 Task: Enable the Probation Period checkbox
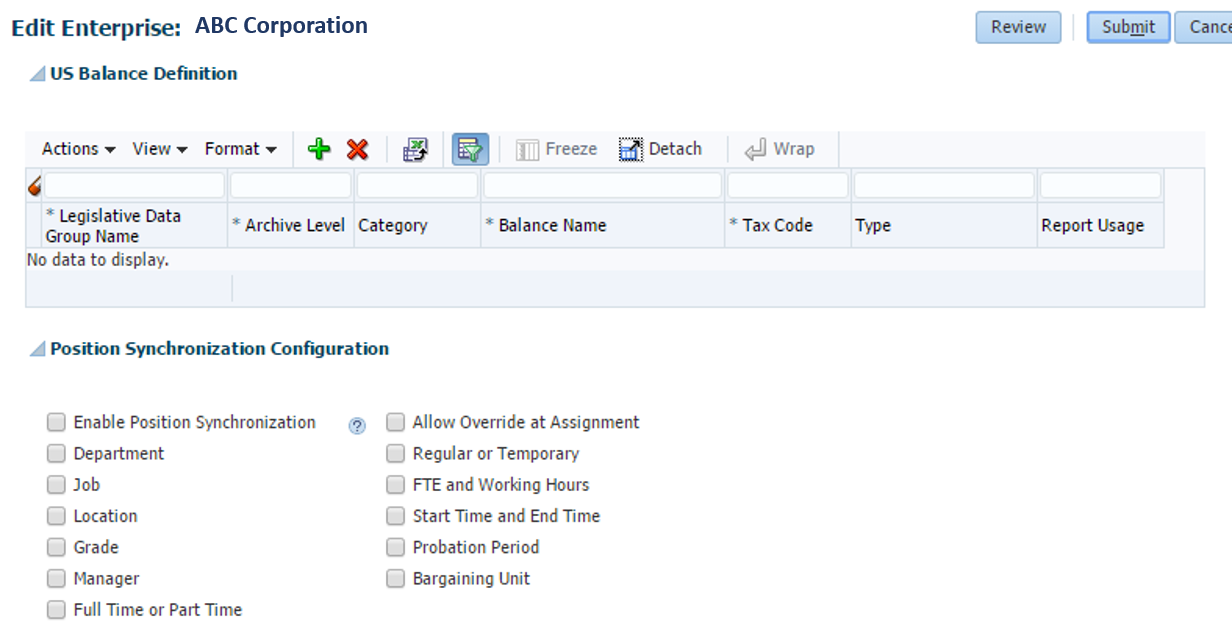pyautogui.click(x=395, y=547)
